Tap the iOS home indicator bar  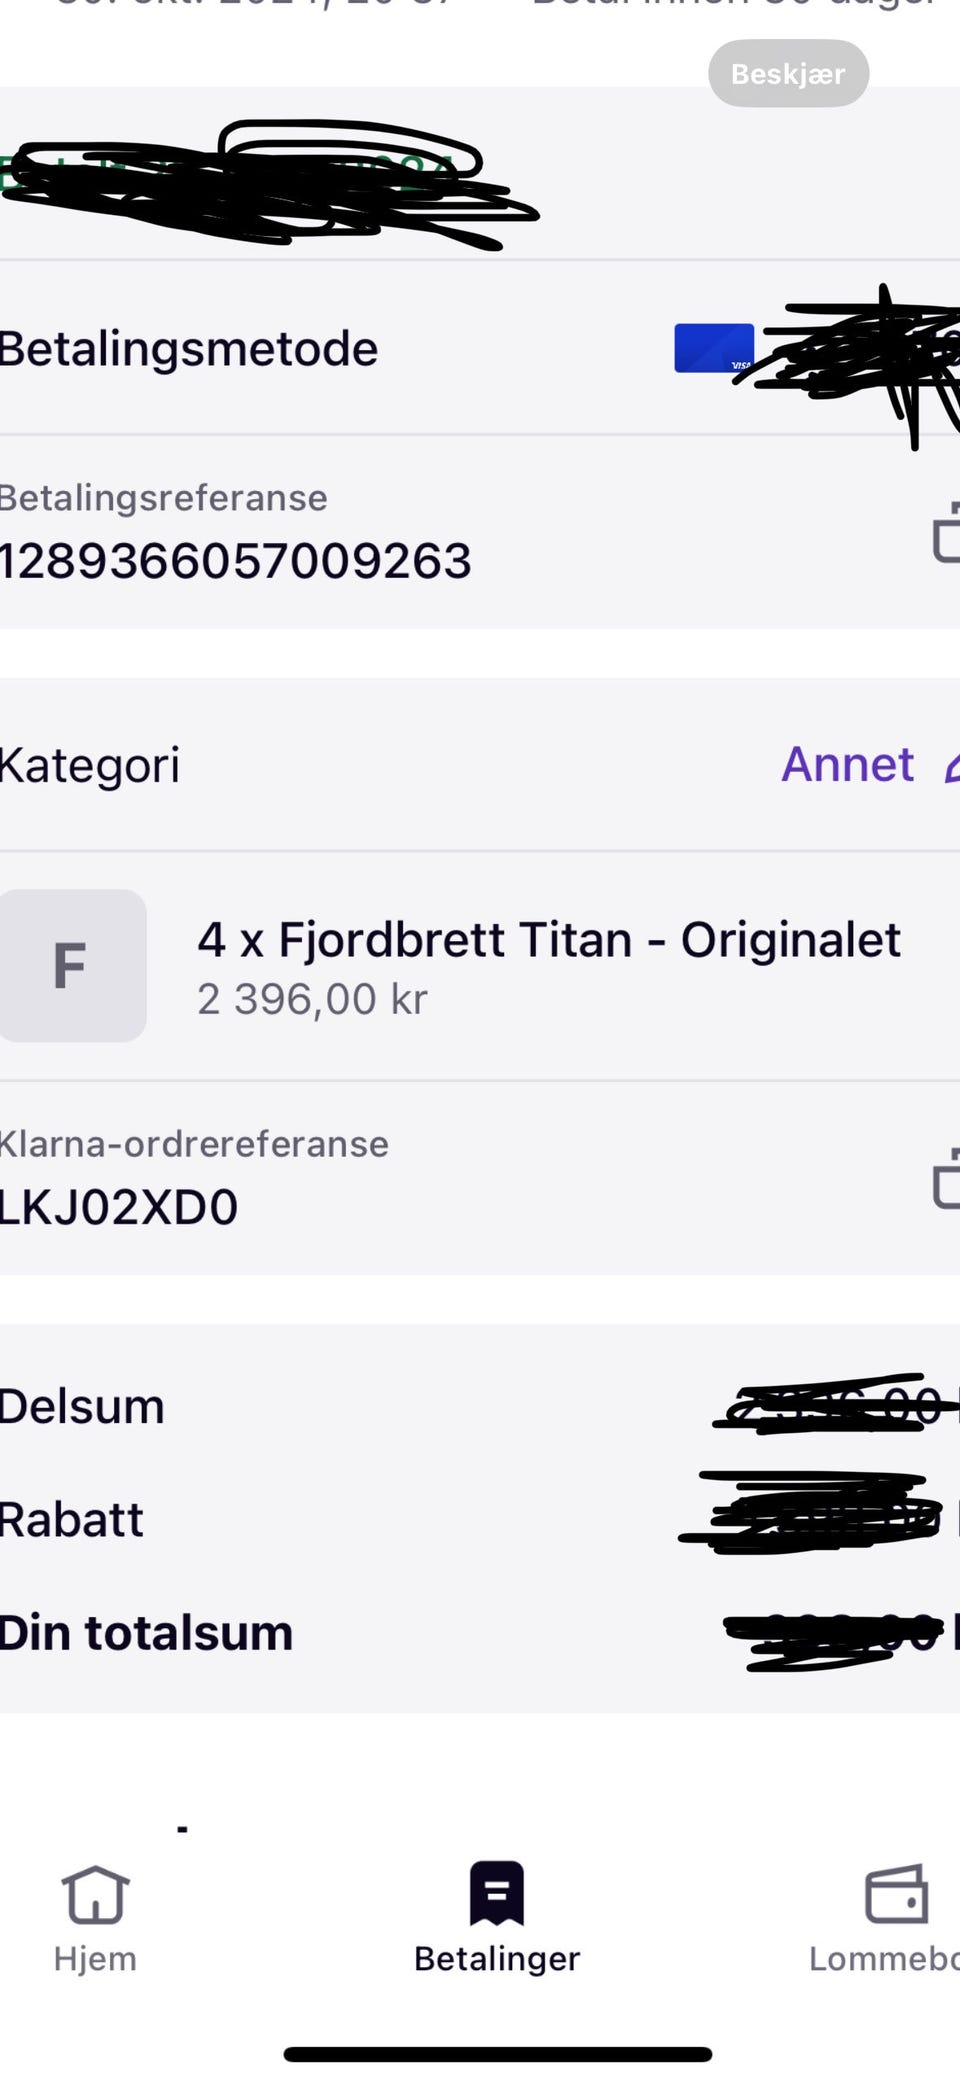pos(497,2054)
